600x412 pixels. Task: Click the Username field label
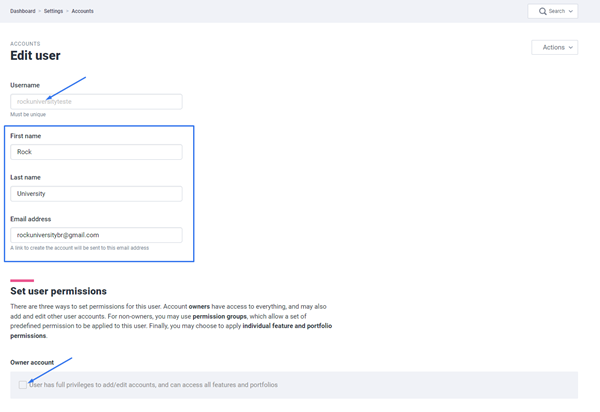pos(25,85)
